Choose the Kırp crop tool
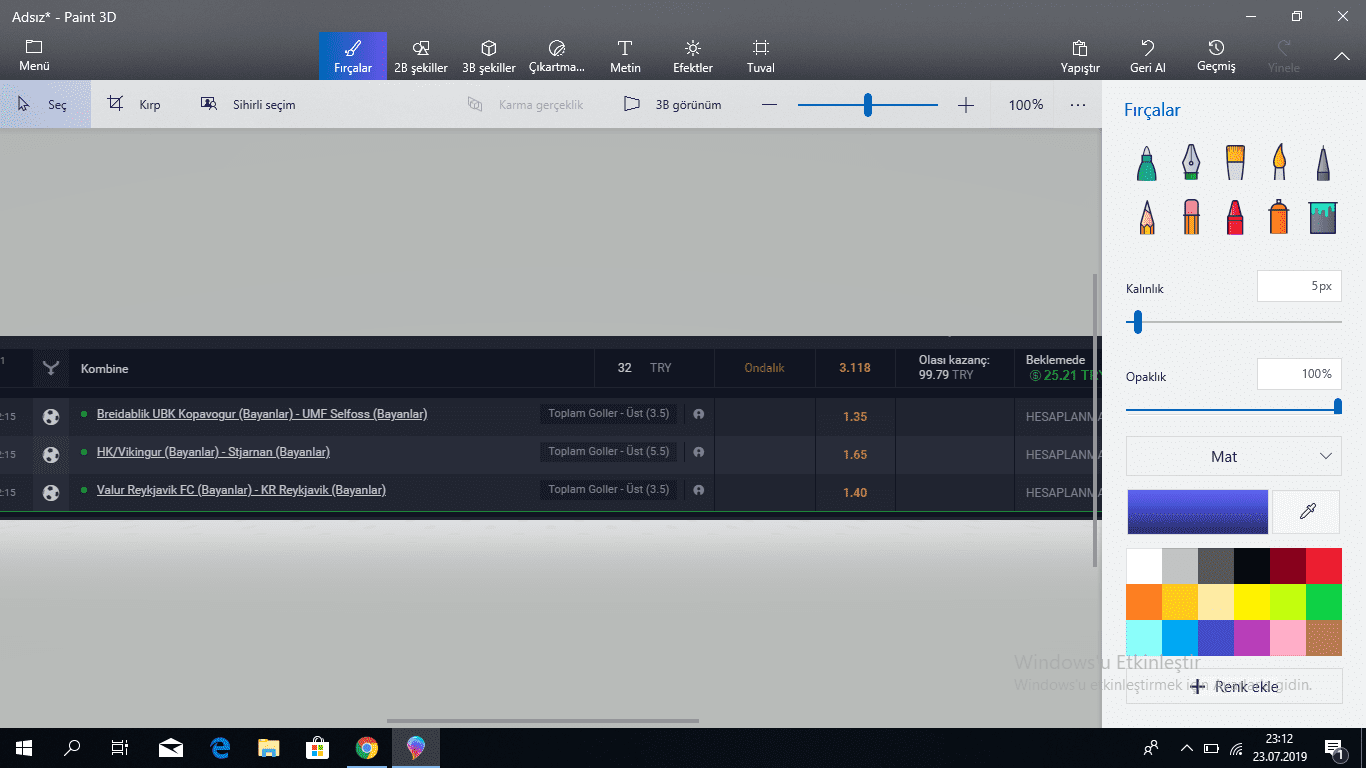This screenshot has height=768, width=1366. (x=134, y=104)
